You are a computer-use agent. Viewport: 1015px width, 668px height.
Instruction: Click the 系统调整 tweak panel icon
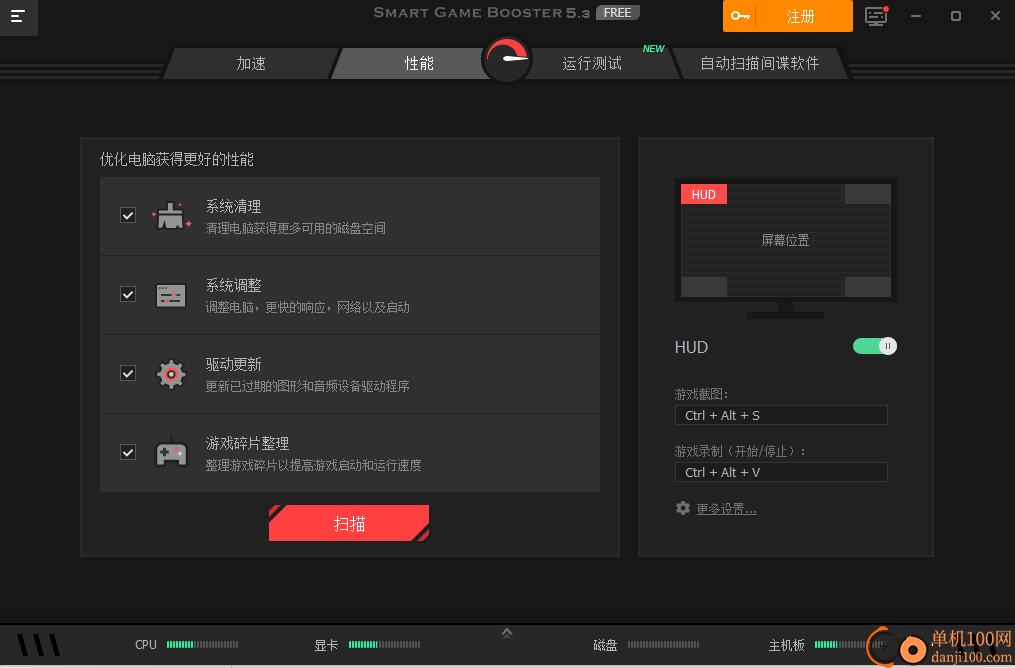(x=171, y=295)
